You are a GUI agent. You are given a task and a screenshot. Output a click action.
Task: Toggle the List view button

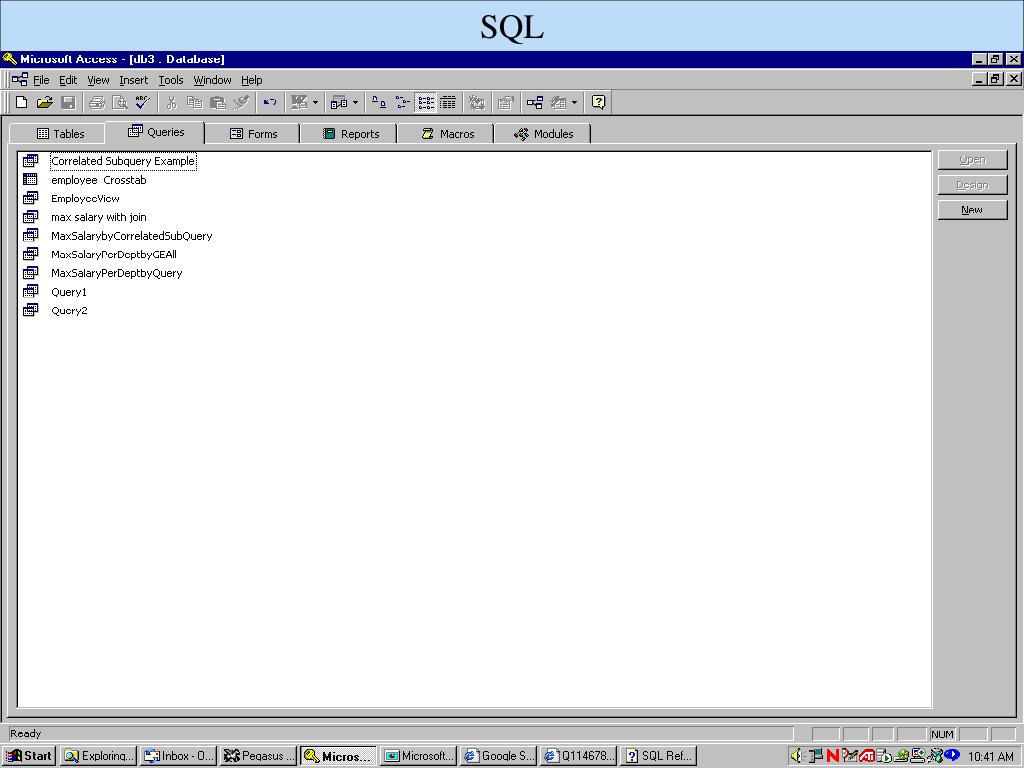pos(426,103)
